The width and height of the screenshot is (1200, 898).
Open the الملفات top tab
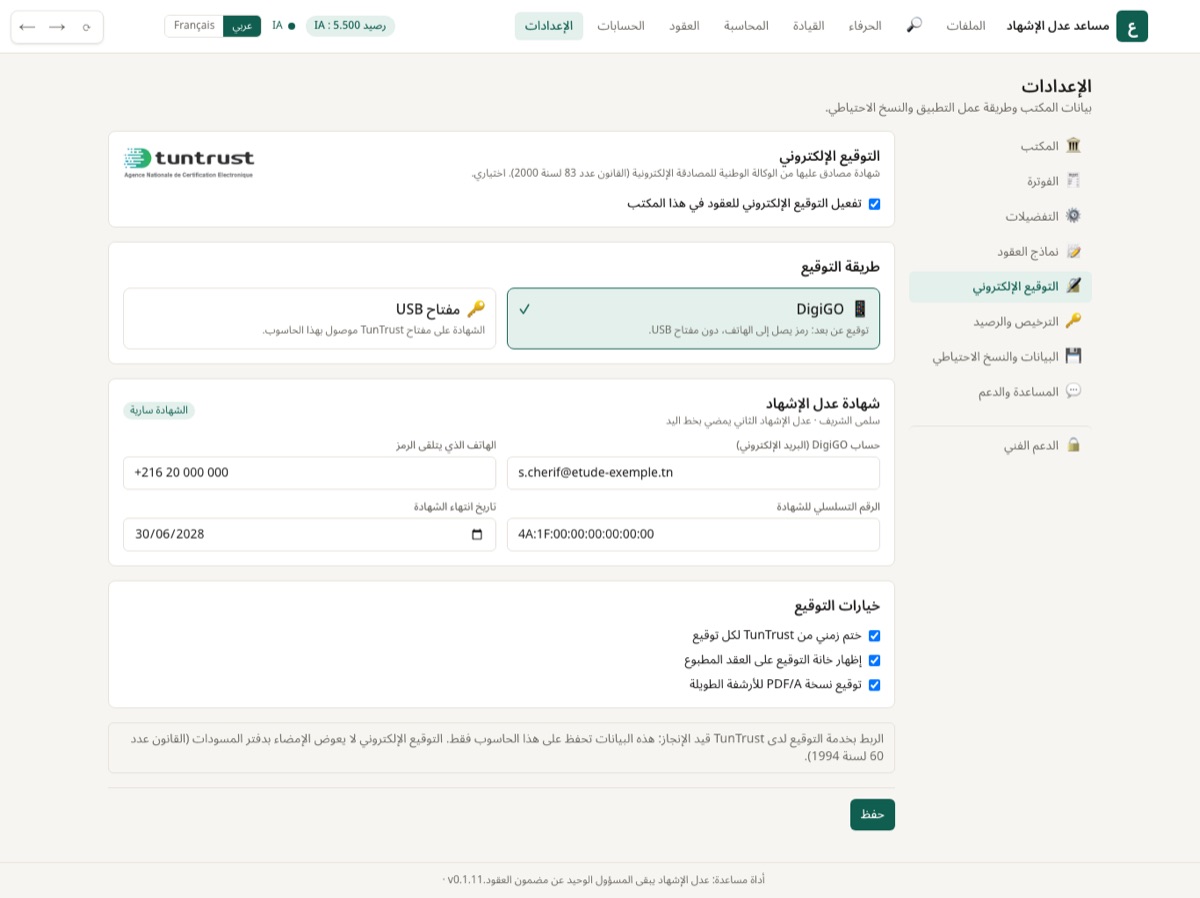[966, 26]
